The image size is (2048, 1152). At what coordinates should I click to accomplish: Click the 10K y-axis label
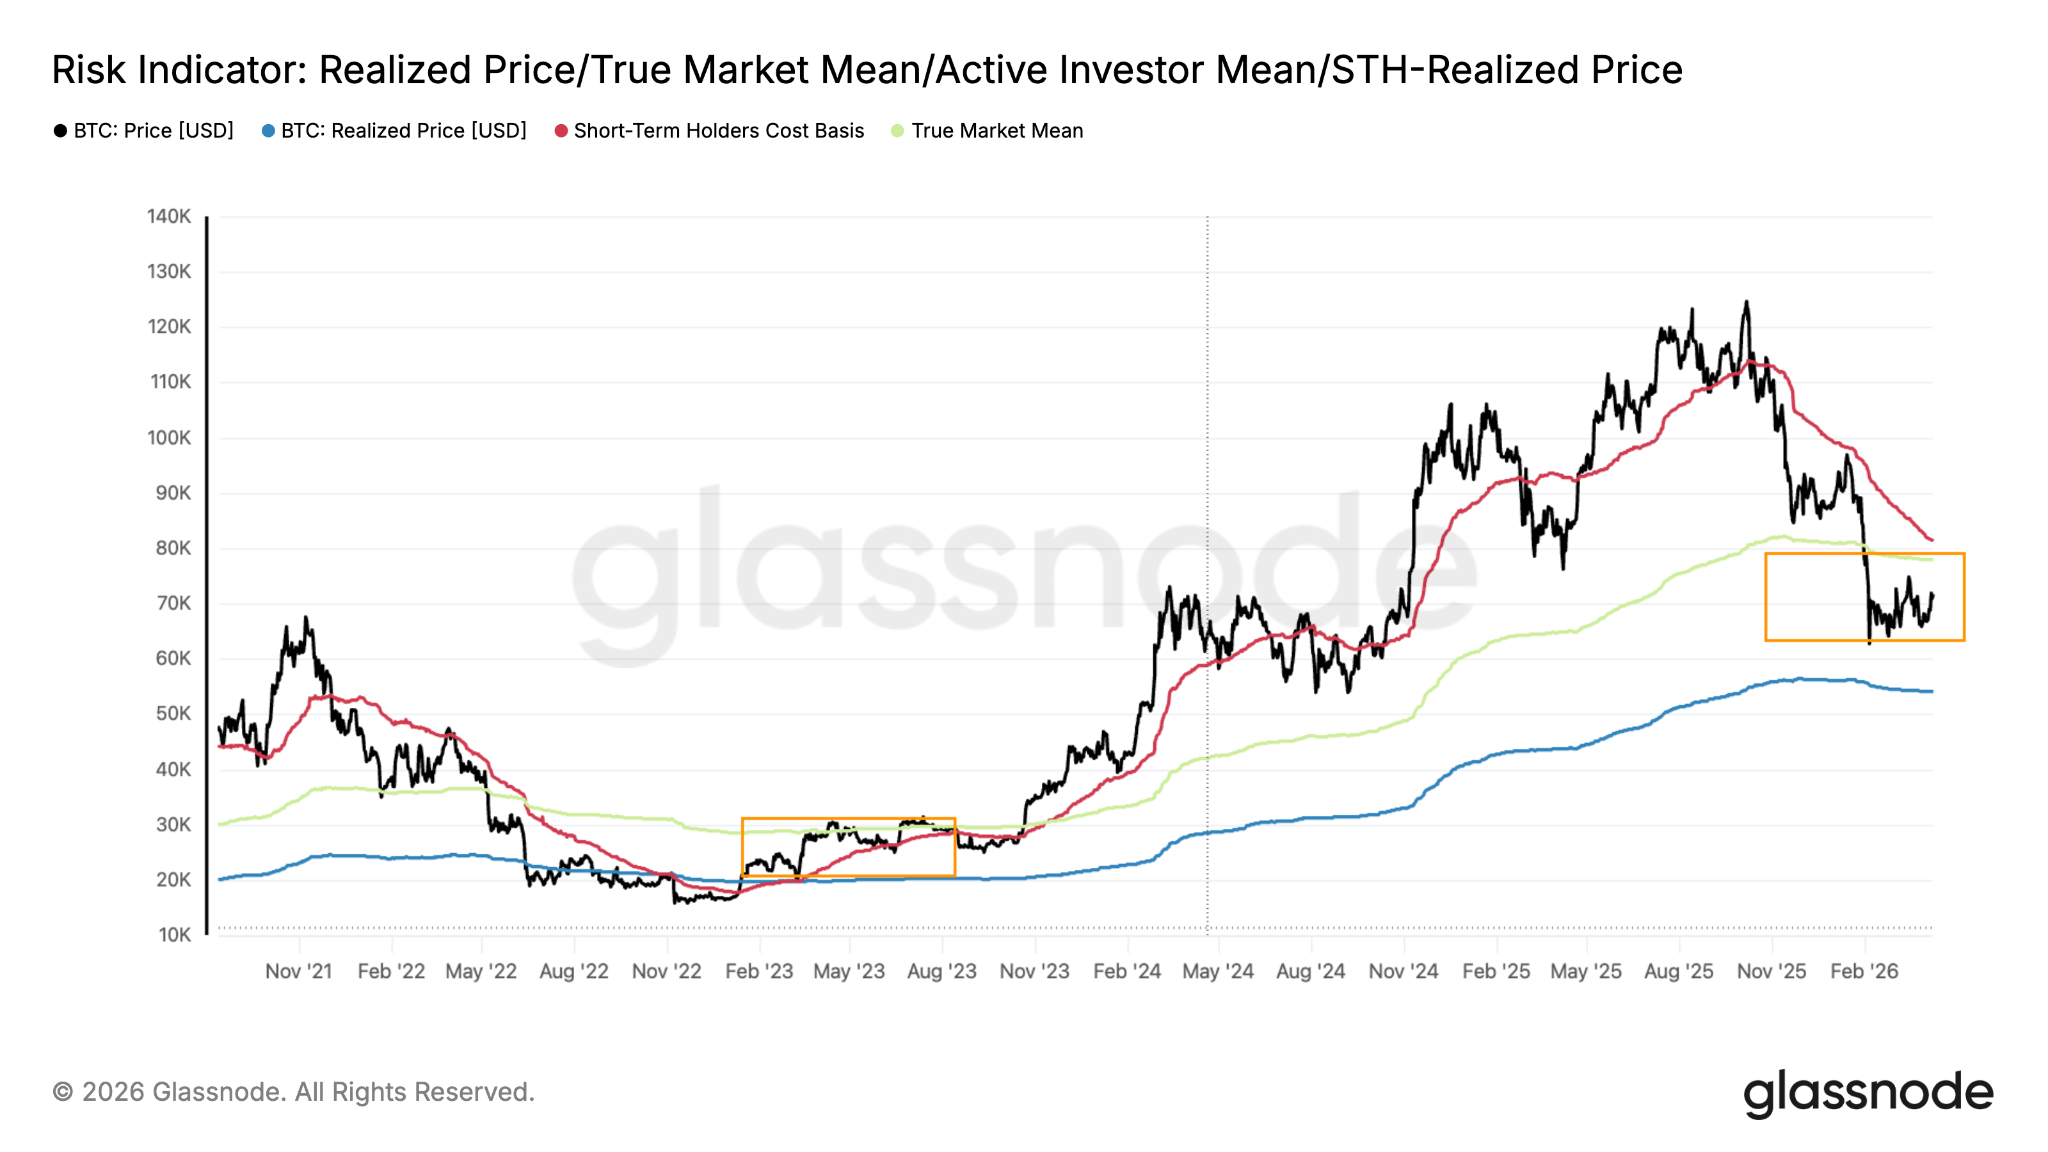(x=174, y=935)
